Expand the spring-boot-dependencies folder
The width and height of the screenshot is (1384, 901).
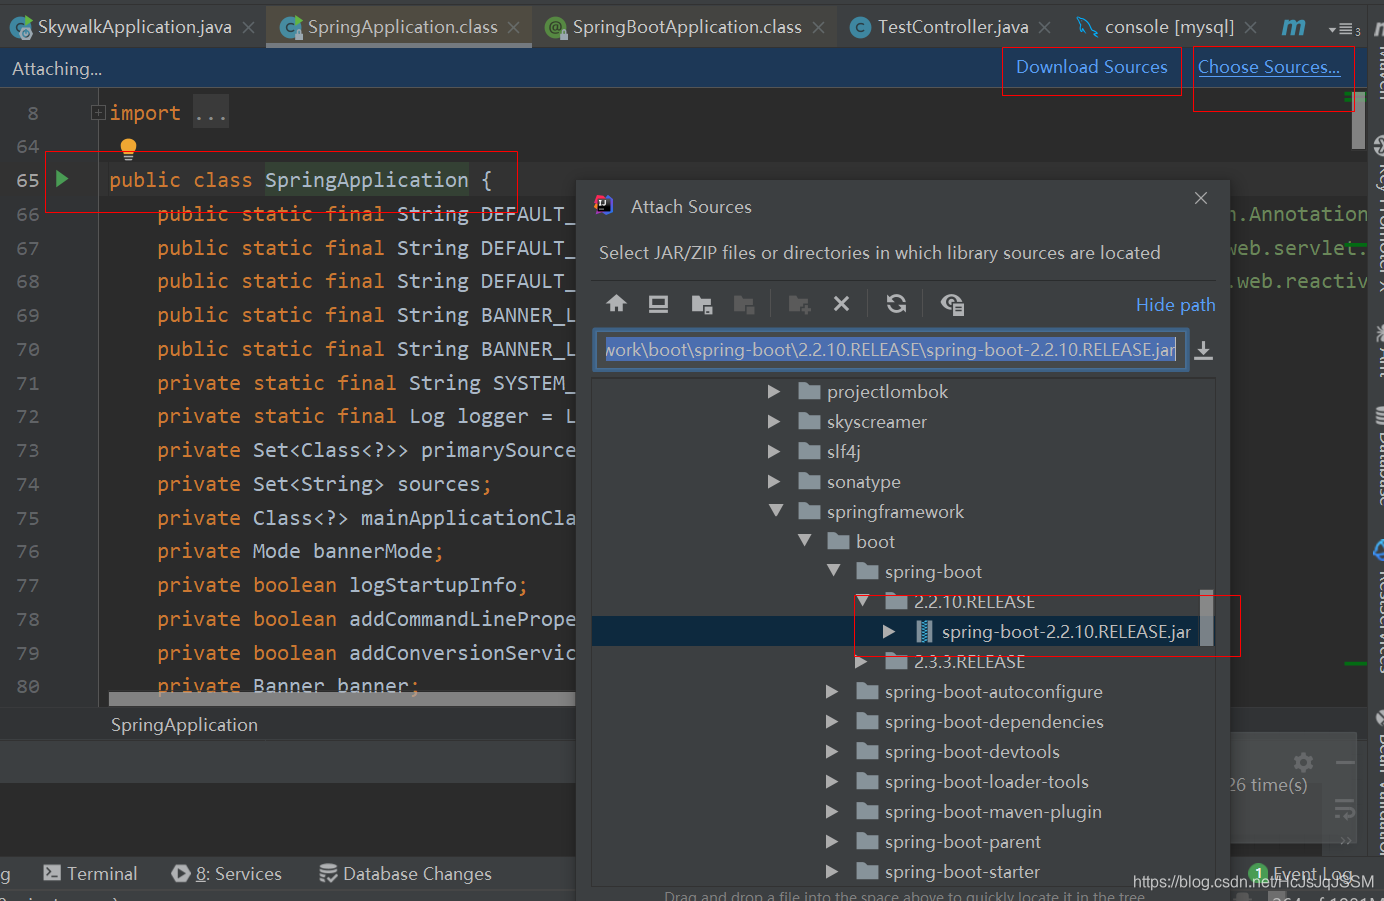coord(832,722)
